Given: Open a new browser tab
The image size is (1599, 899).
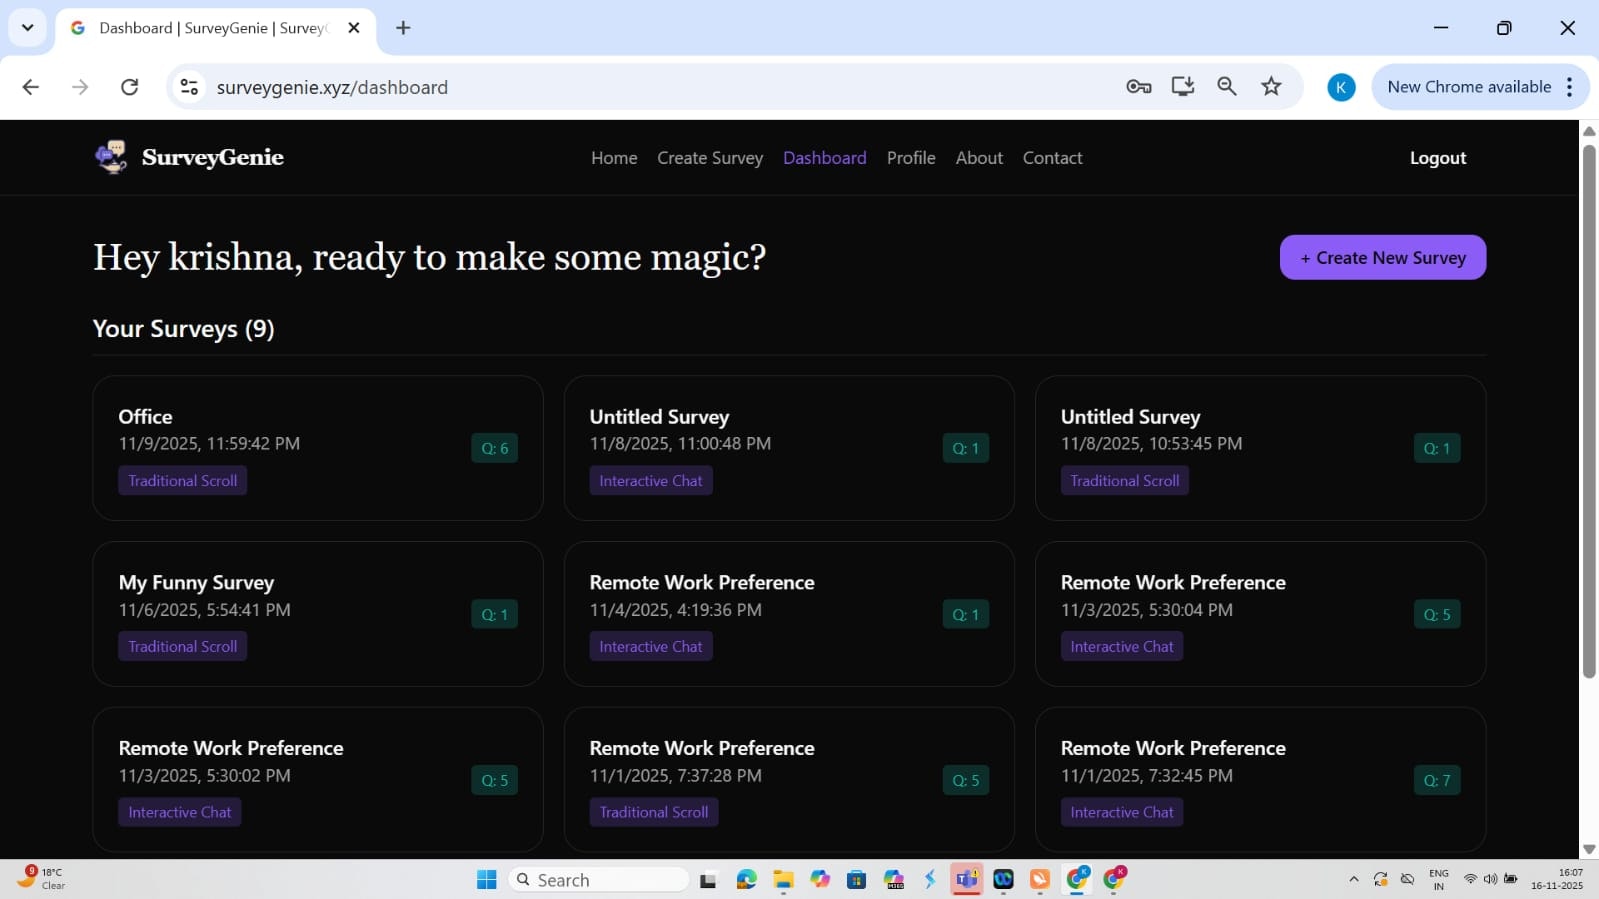Looking at the screenshot, I should (403, 28).
